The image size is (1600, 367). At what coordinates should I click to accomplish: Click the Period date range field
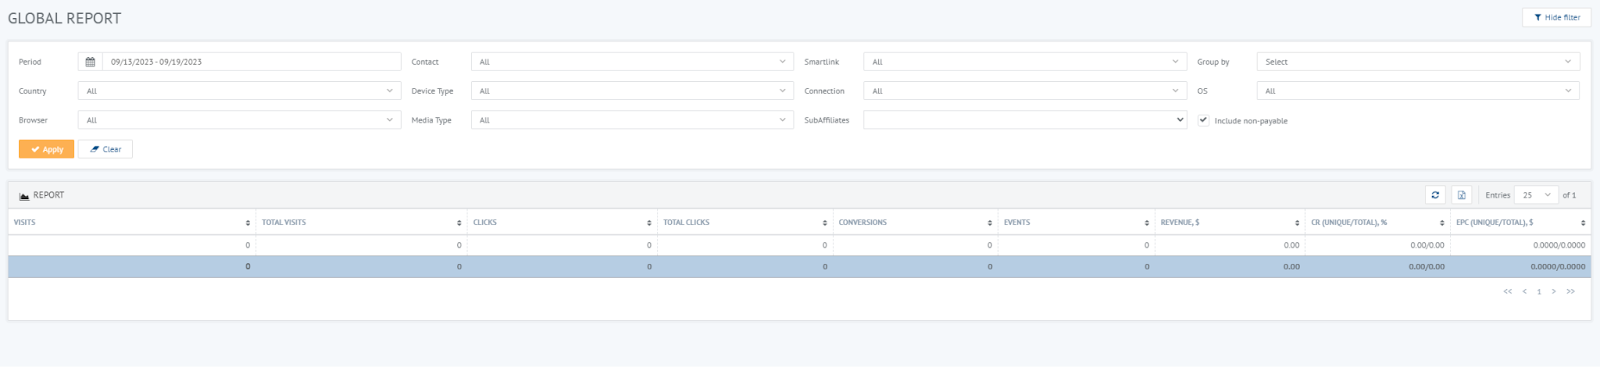click(251, 62)
